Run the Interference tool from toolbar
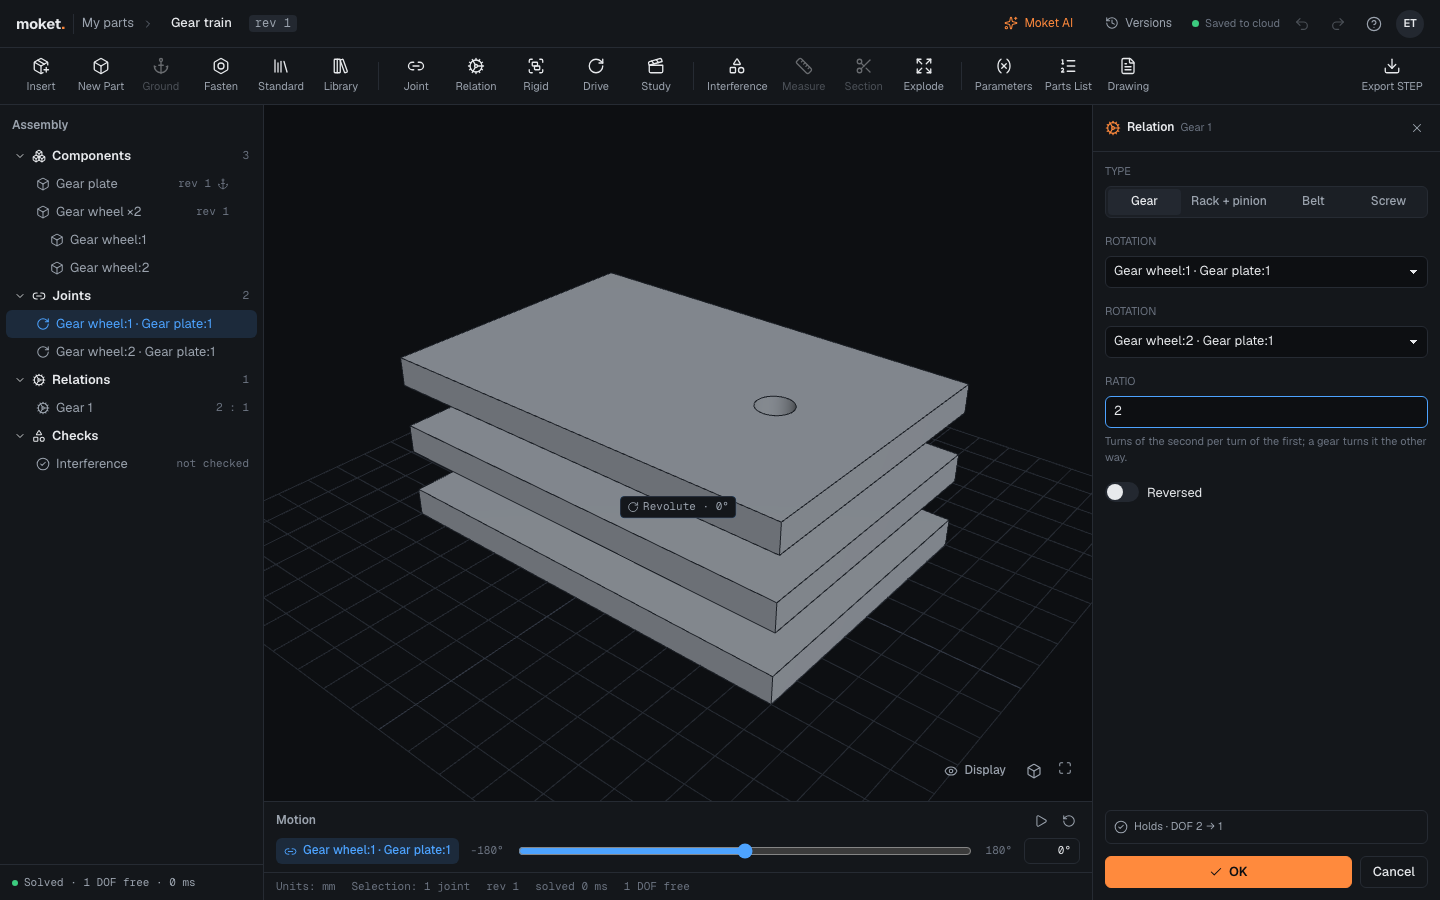The image size is (1440, 900). [x=737, y=75]
